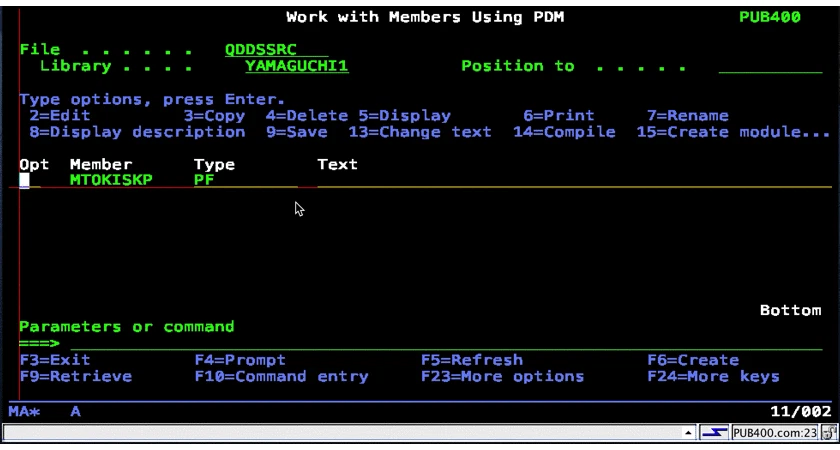Image resolution: width=840 pixels, height=450 pixels.
Task: Click F4=Prompt function key
Action: pyautogui.click(x=240, y=360)
